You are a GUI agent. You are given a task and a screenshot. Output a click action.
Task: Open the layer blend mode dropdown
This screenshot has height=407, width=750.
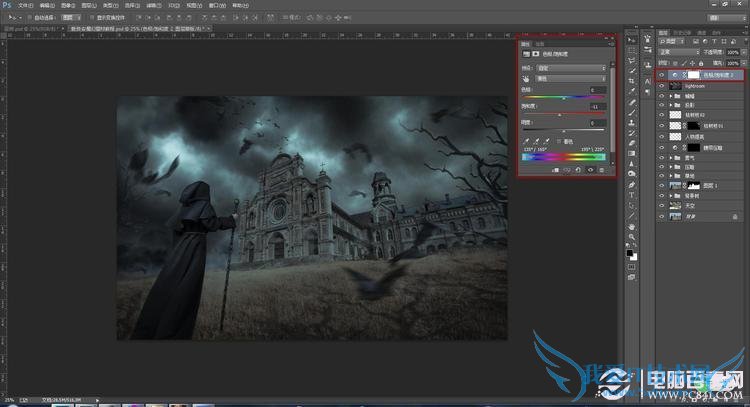(678, 52)
